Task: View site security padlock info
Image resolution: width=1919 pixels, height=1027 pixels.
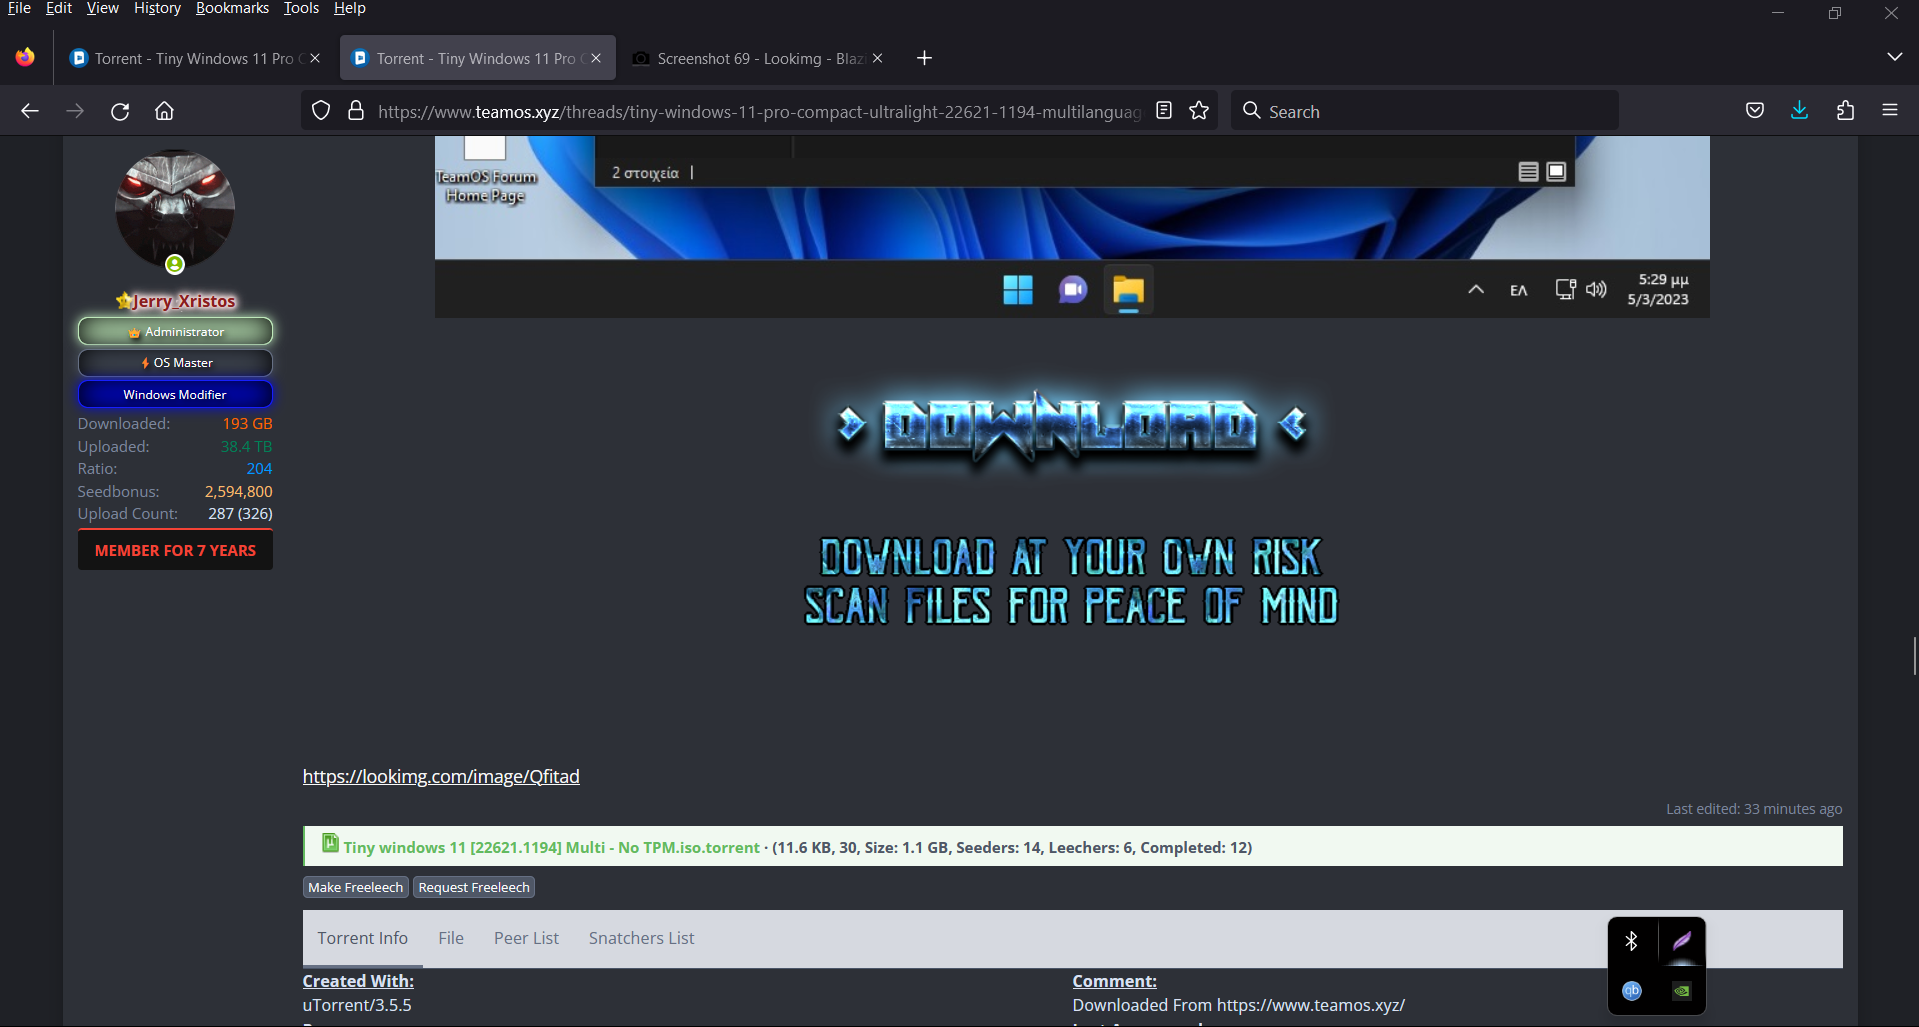Action: [355, 111]
